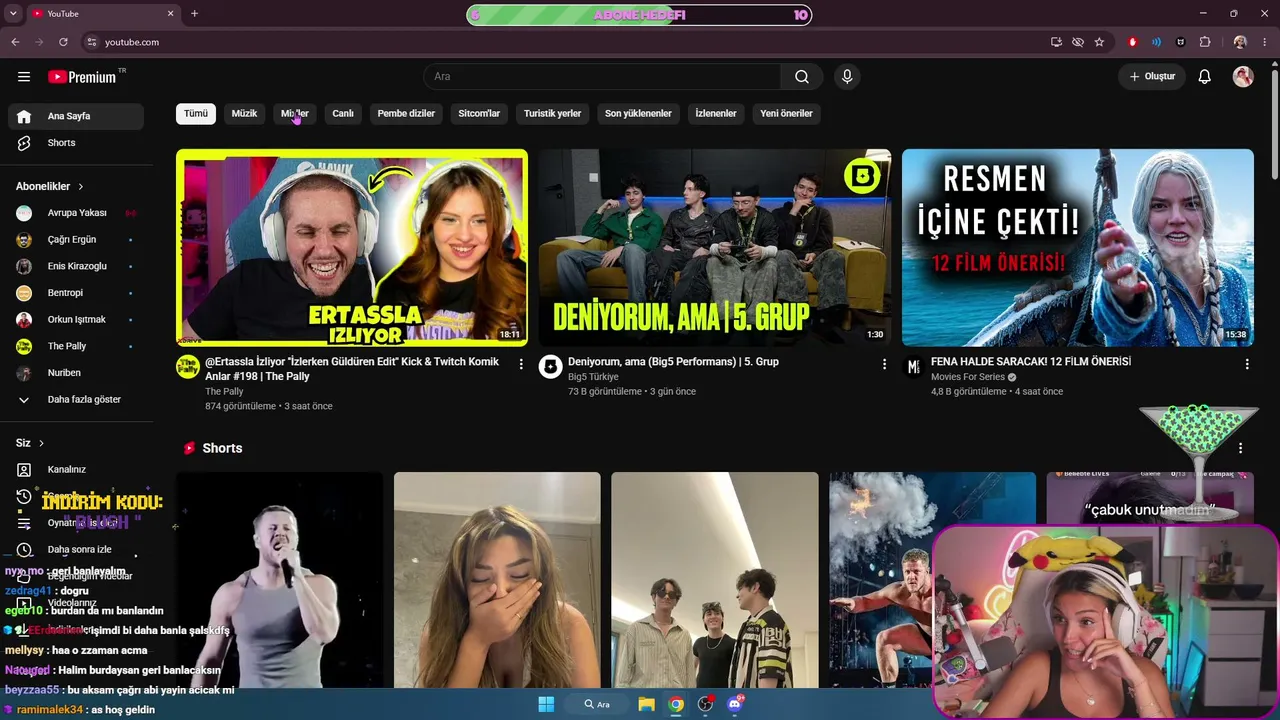The image size is (1280, 720).
Task: Expand the Abonelikler section chevron
Action: coord(81,187)
